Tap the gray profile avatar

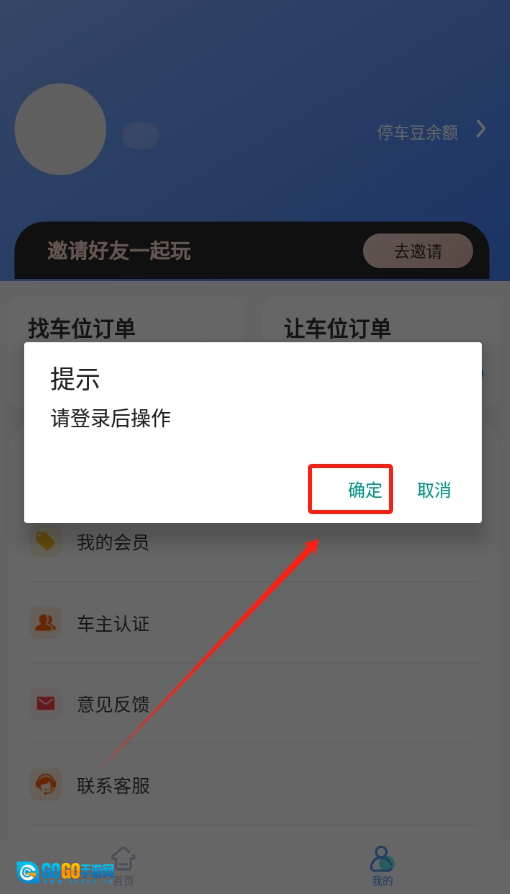point(60,129)
